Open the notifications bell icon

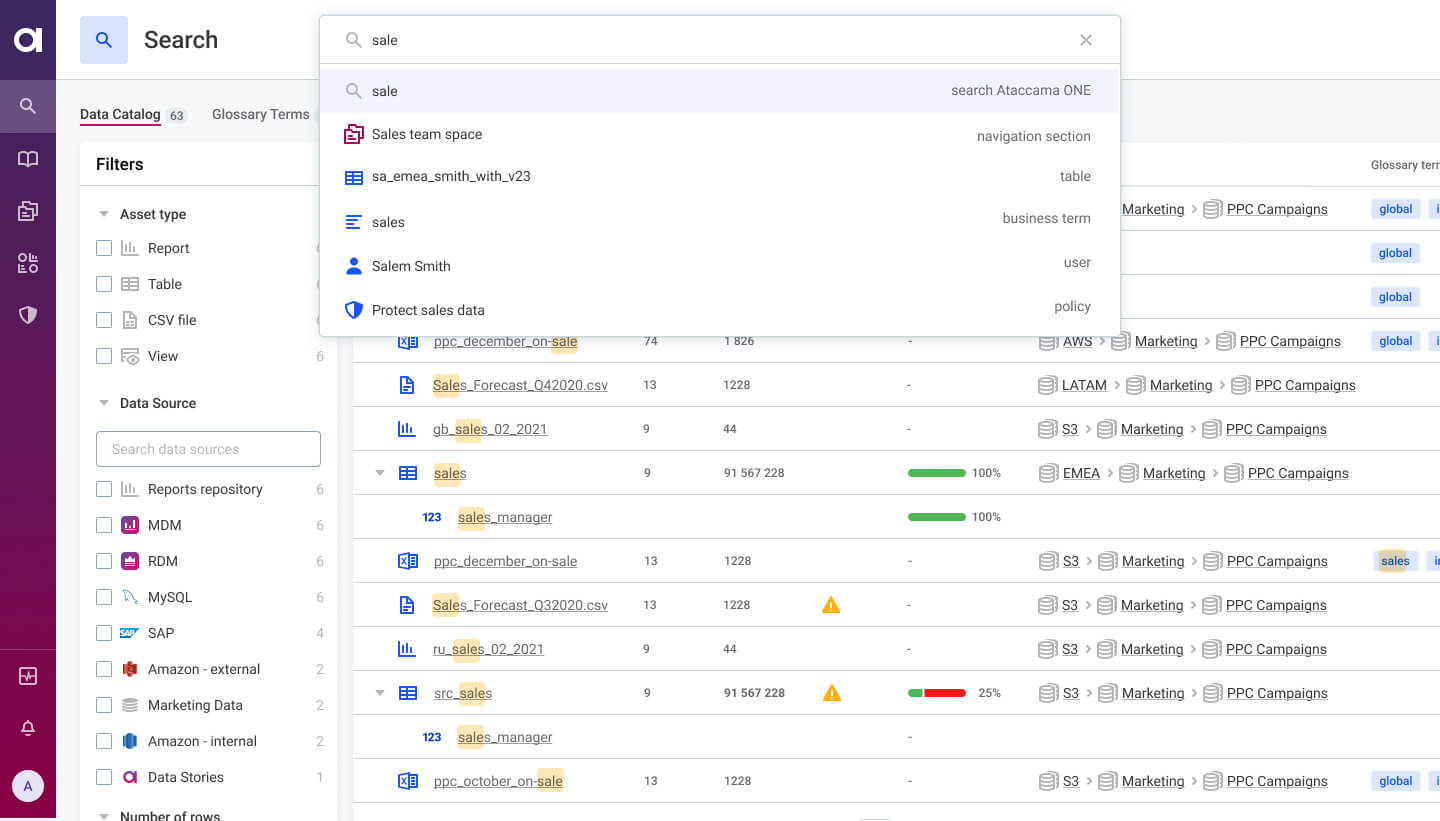click(x=28, y=729)
